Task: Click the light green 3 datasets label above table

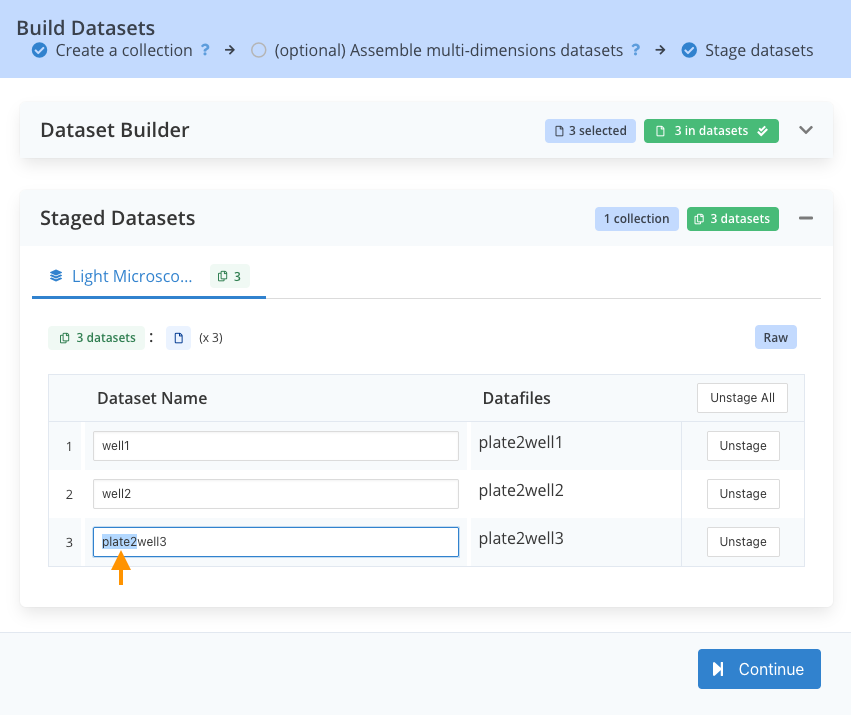Action: tap(97, 338)
